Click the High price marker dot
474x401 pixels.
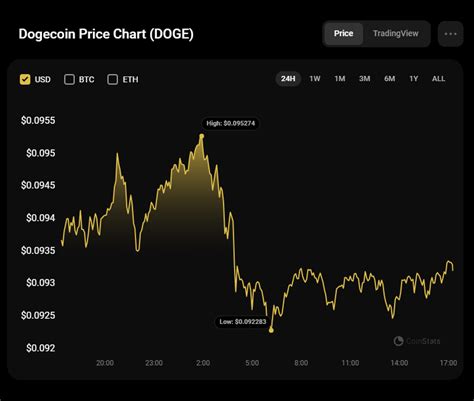coord(202,136)
